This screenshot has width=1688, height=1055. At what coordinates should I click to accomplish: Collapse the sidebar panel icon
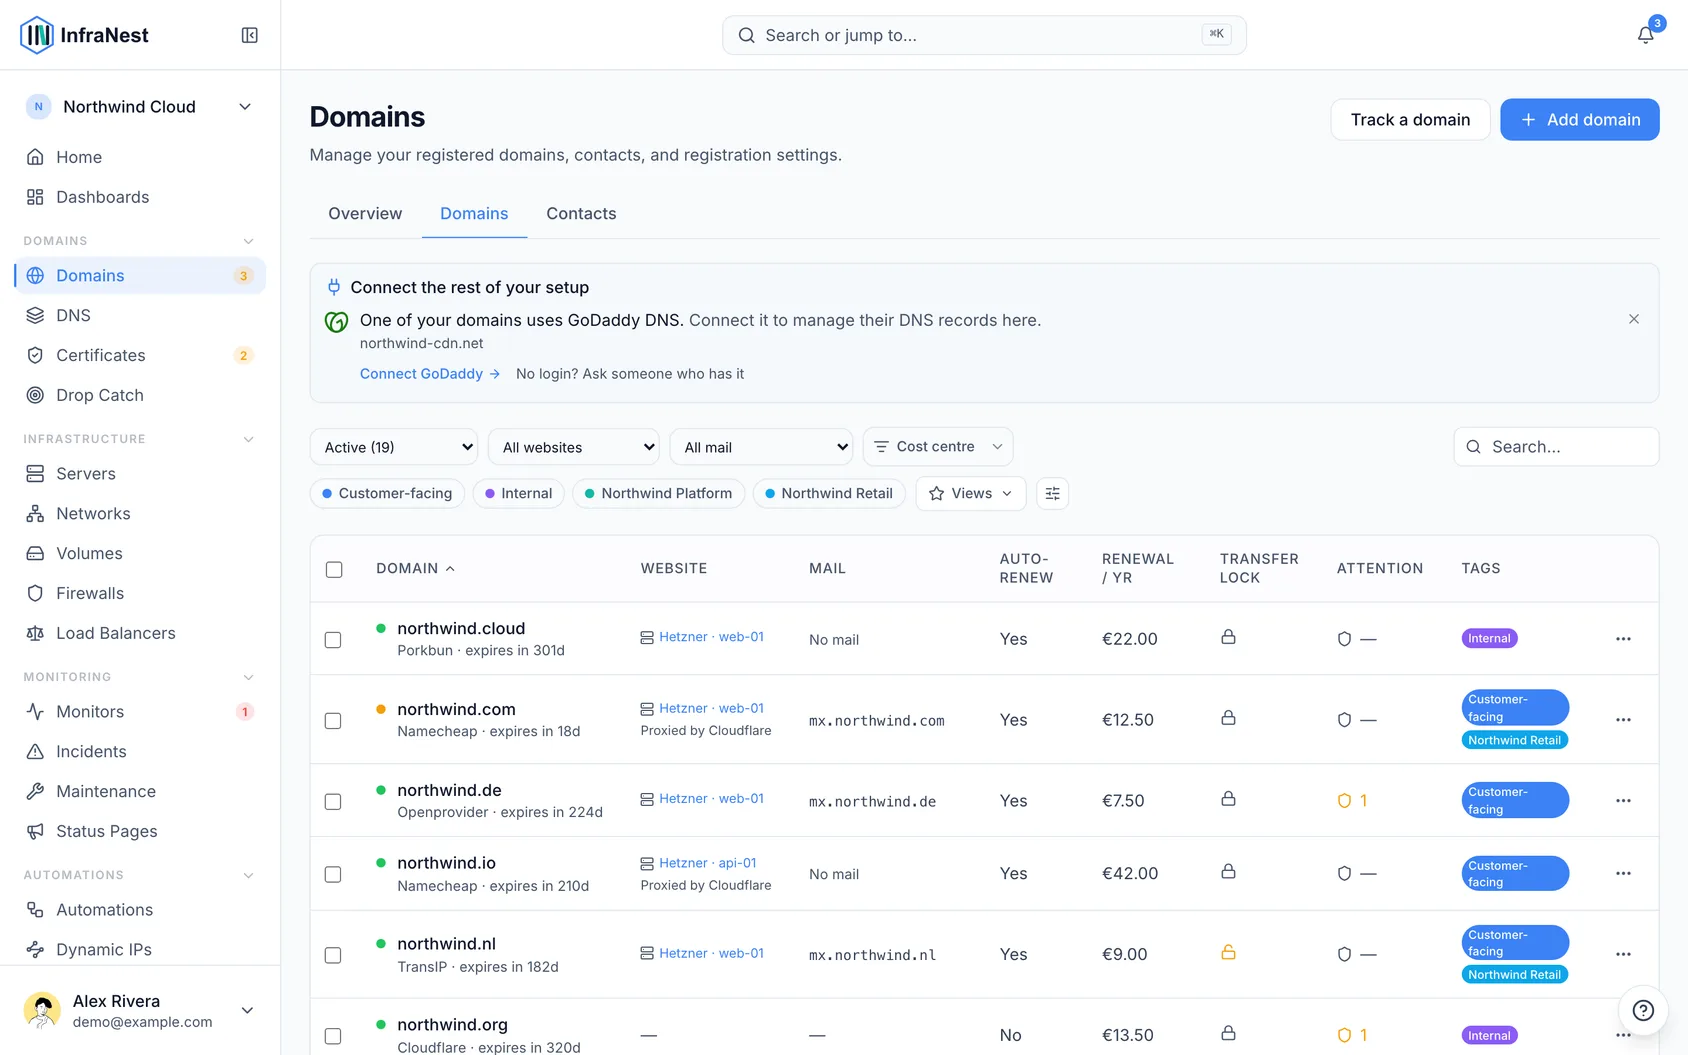pos(250,35)
